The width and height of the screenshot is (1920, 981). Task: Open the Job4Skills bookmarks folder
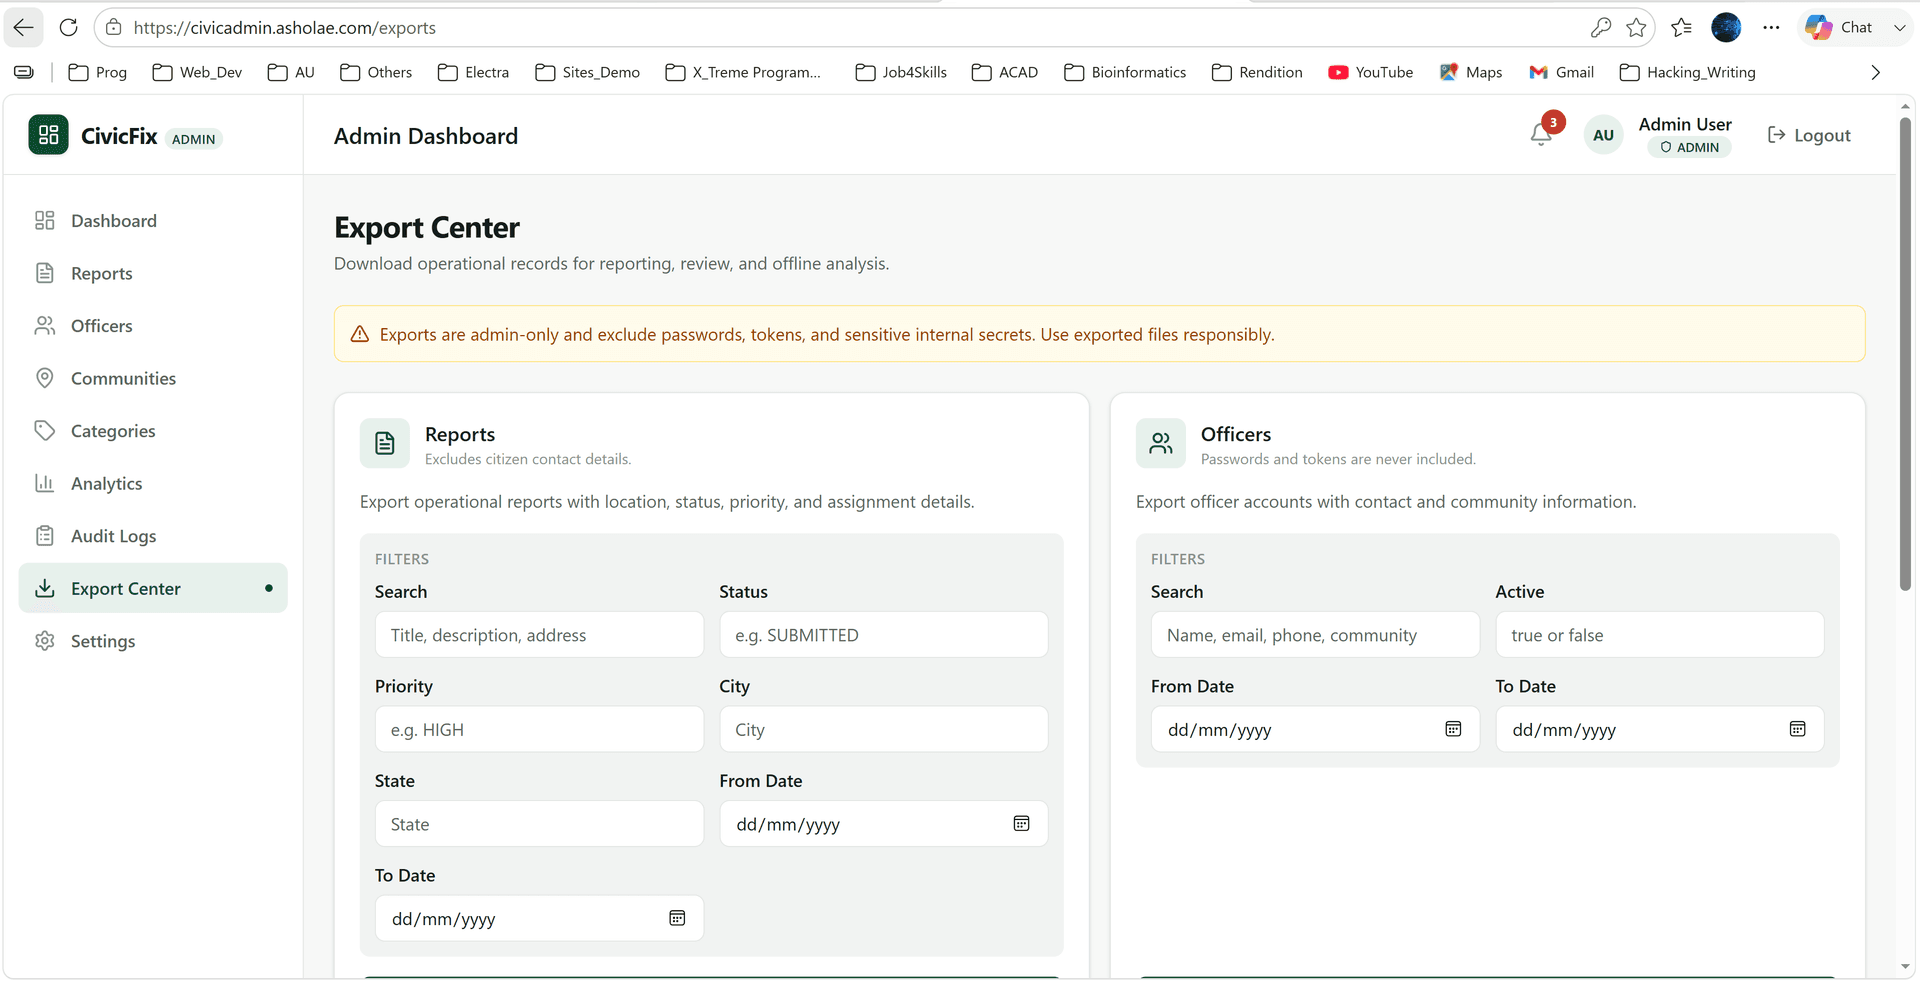pos(901,72)
